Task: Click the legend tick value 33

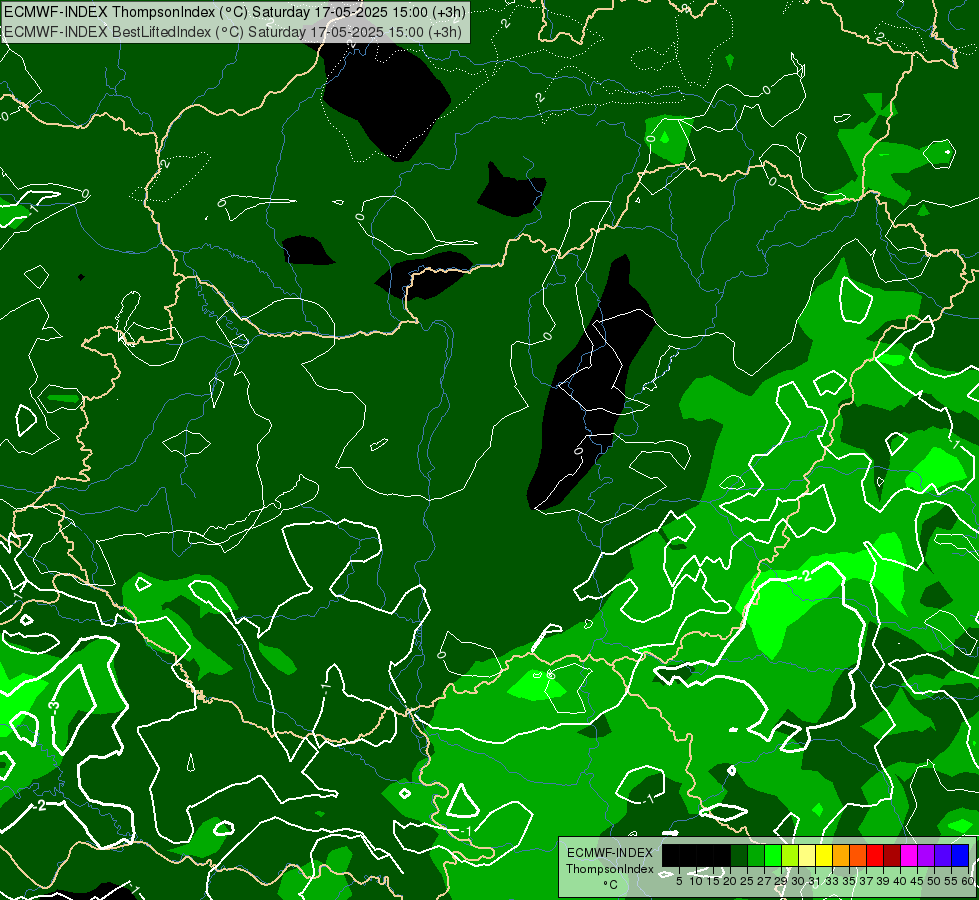Action: (x=832, y=881)
